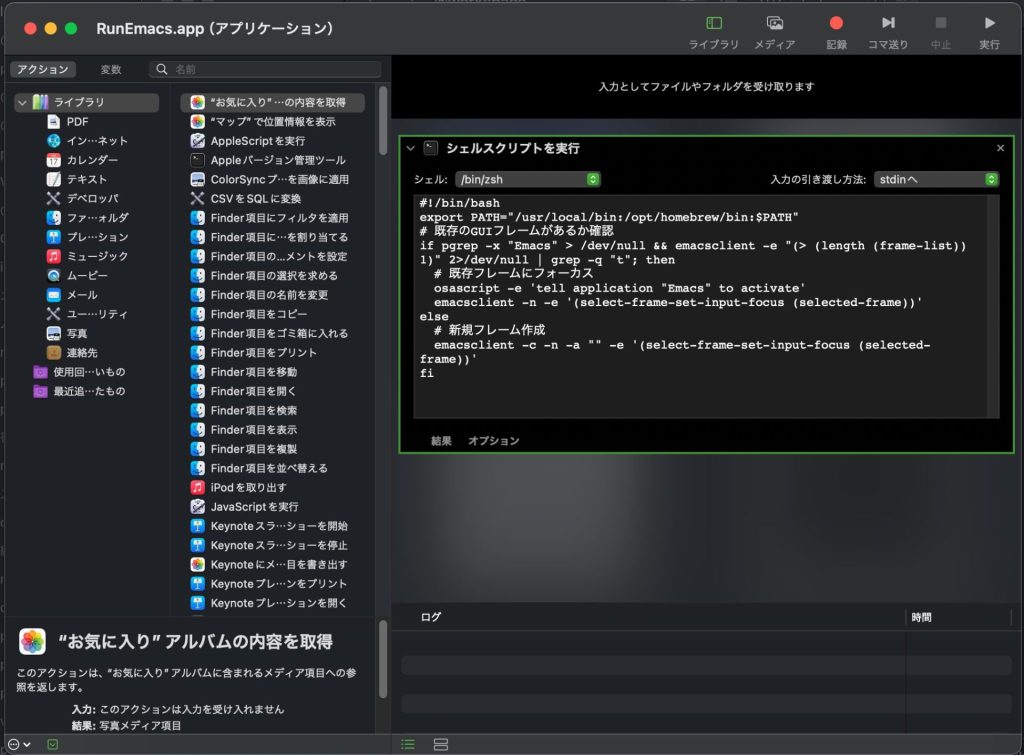Image resolution: width=1024 pixels, height=755 pixels.
Task: Click the action list vertical scrollbar
Action: tap(383, 121)
